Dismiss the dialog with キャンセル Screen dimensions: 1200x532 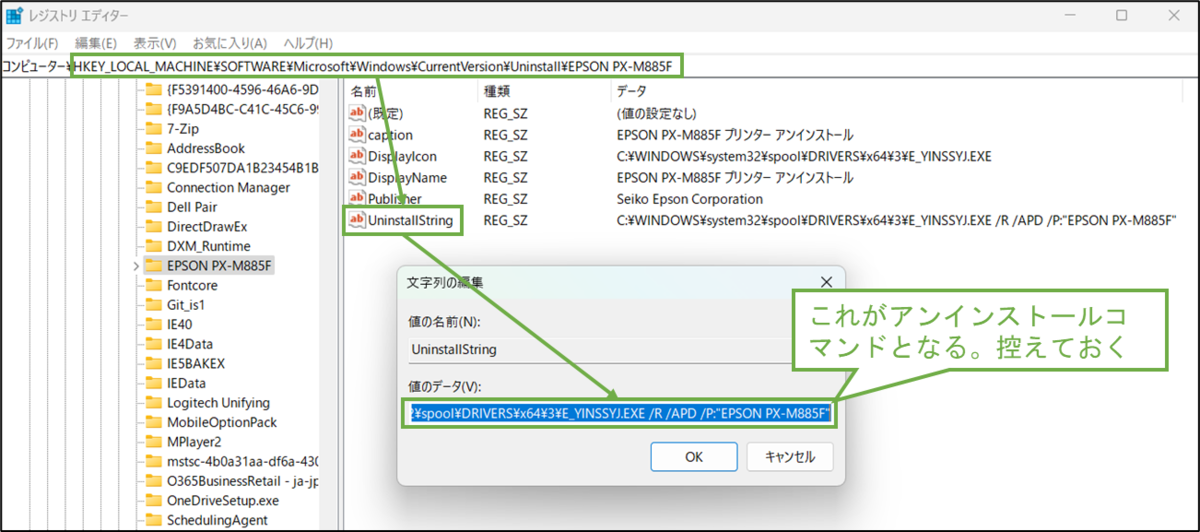click(x=790, y=457)
